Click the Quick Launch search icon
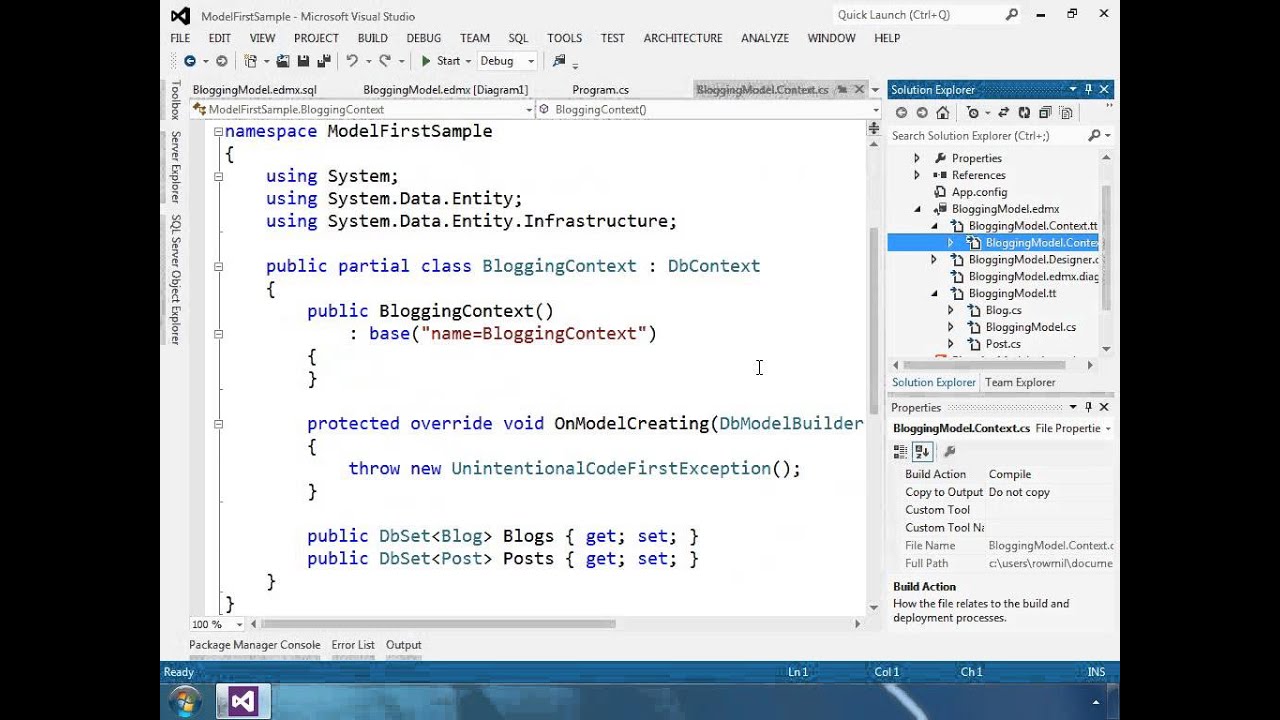 pos(1012,15)
